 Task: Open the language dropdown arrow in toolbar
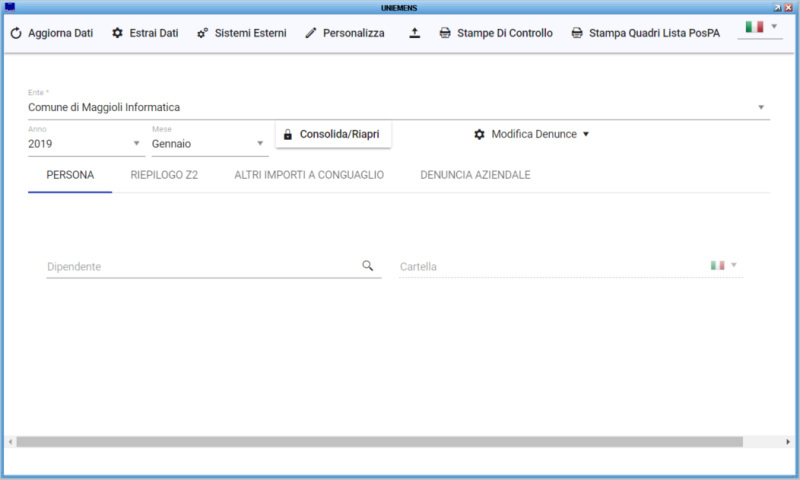tap(774, 27)
